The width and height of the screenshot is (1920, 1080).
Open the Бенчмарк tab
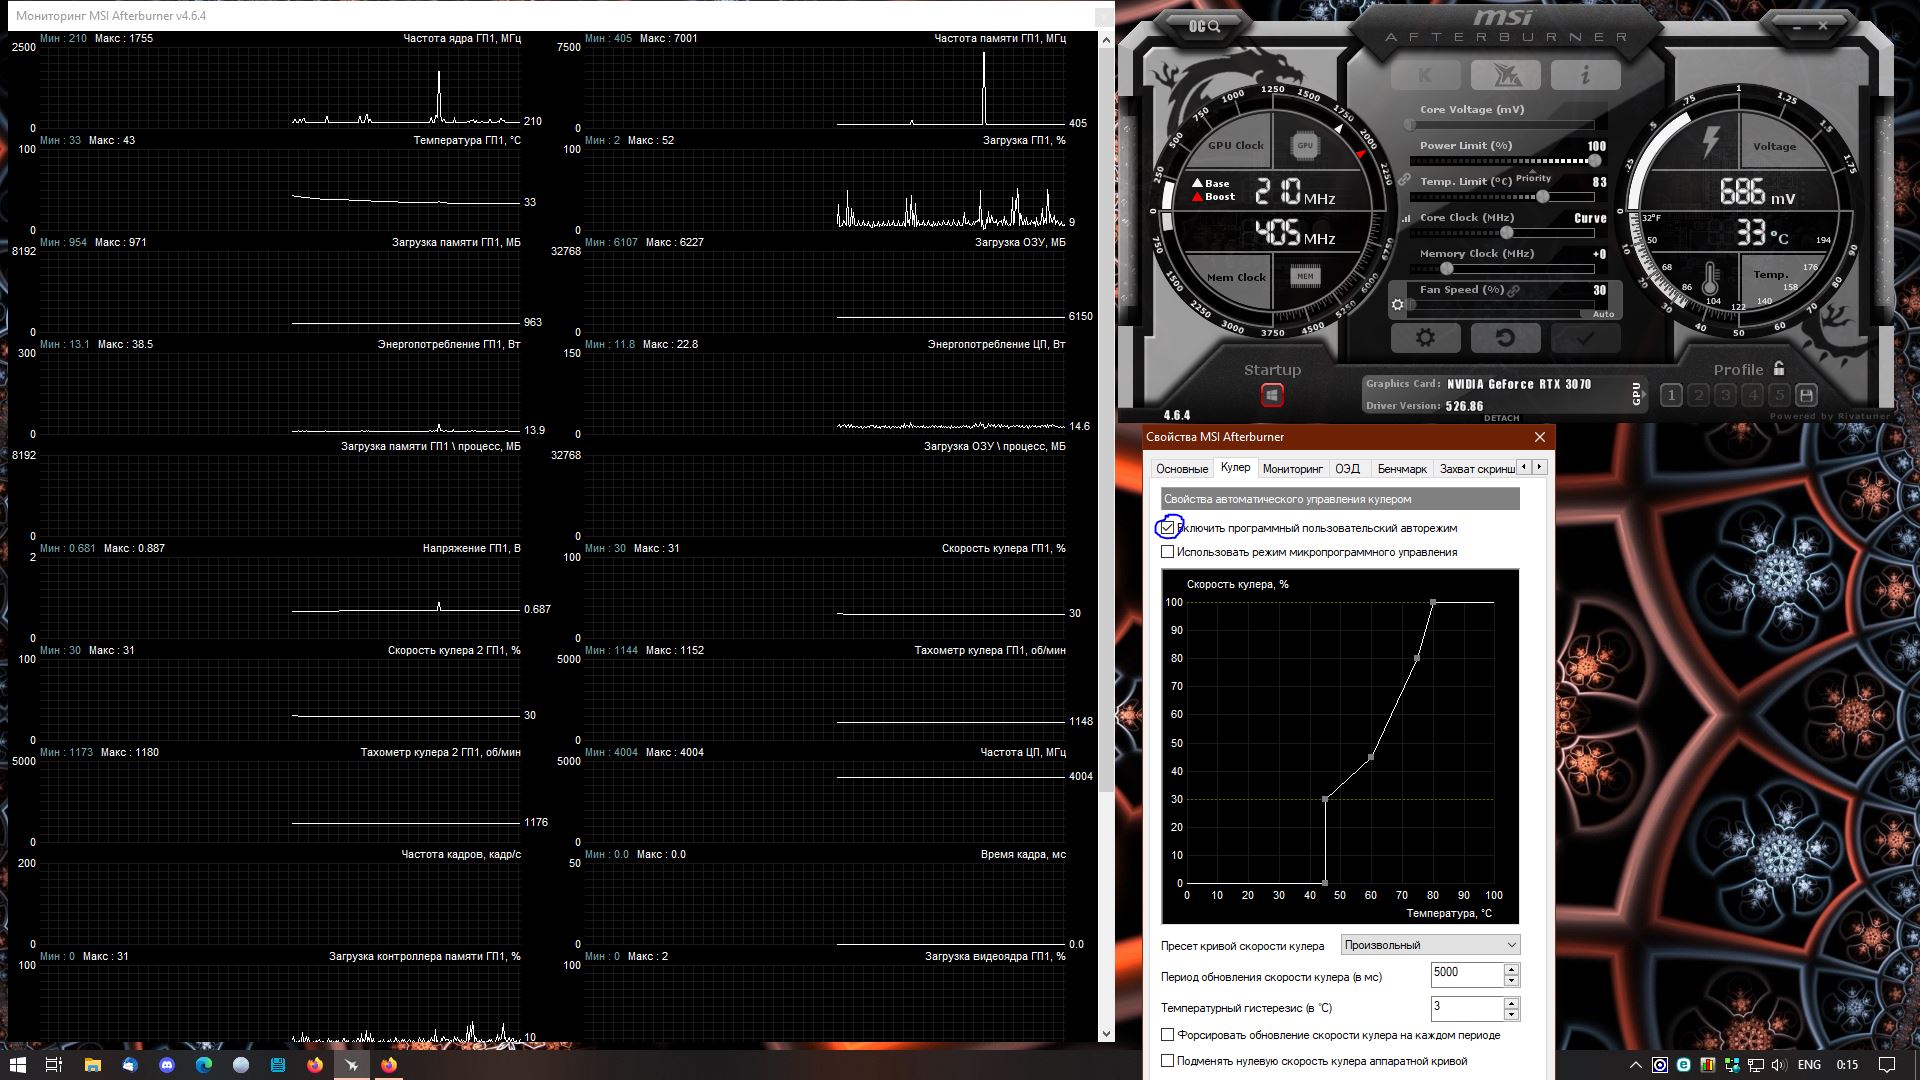[x=1401, y=468]
